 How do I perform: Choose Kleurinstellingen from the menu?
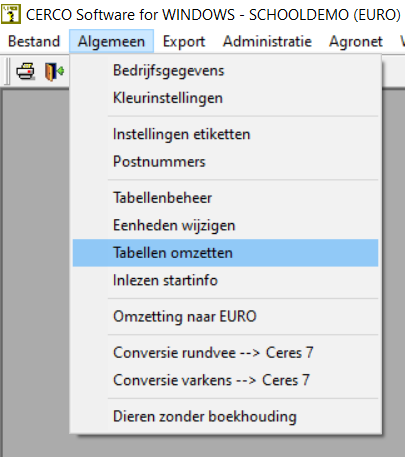coord(225,98)
